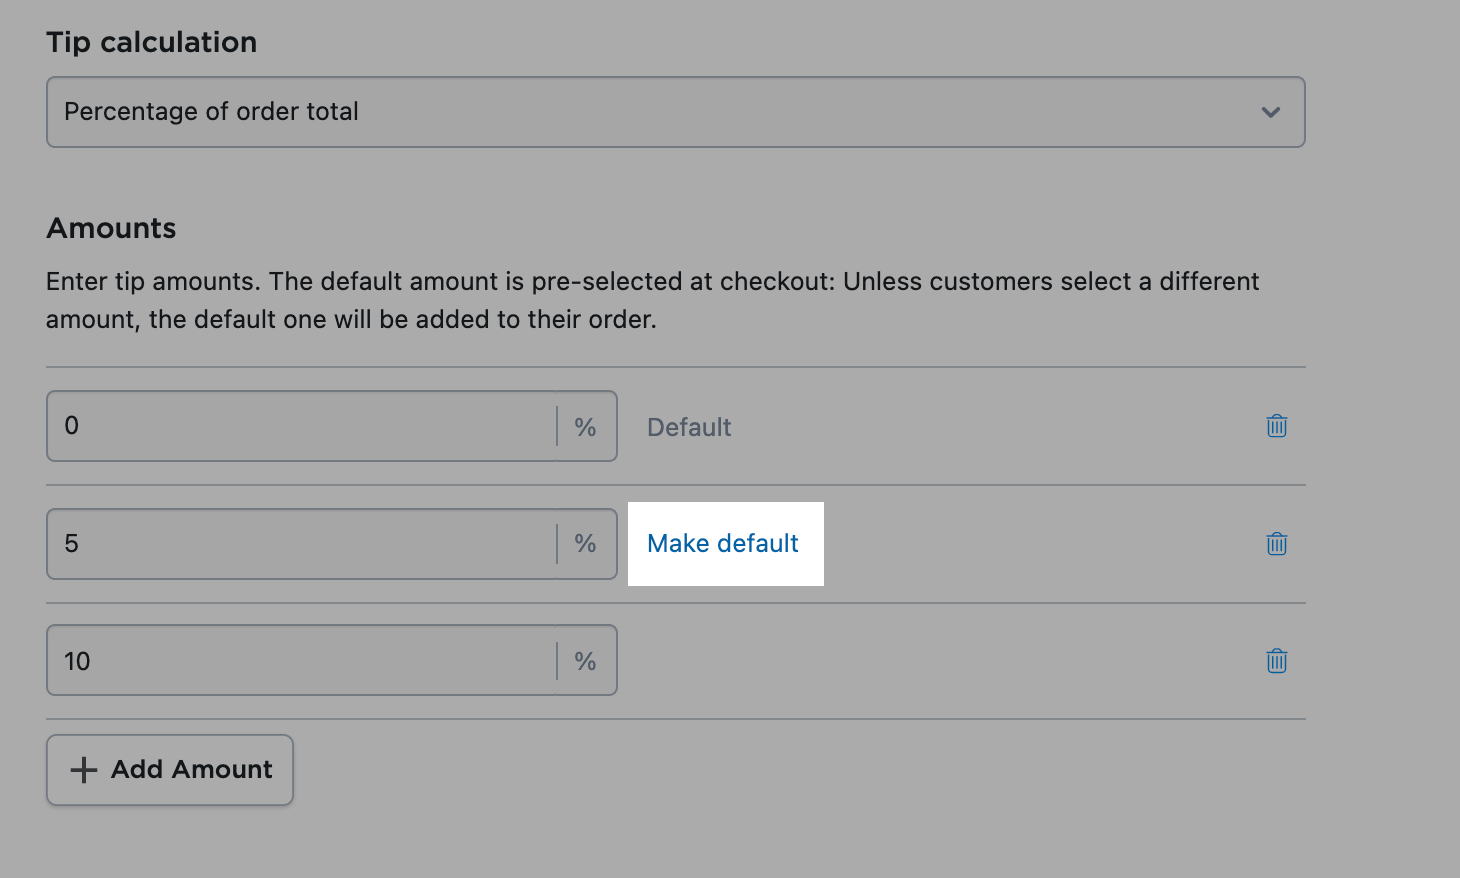Delete the 0% tip amount row

(x=1276, y=426)
